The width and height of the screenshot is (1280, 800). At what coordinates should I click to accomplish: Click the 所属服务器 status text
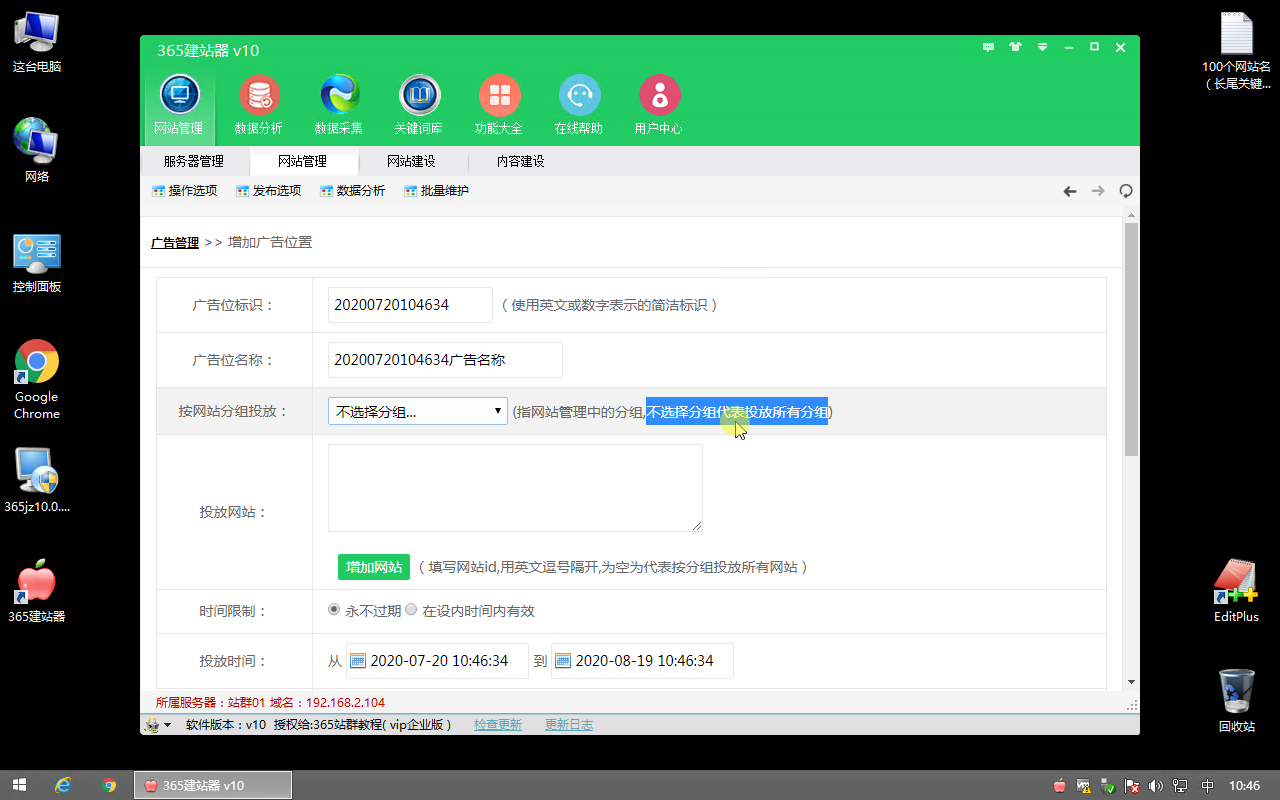270,702
